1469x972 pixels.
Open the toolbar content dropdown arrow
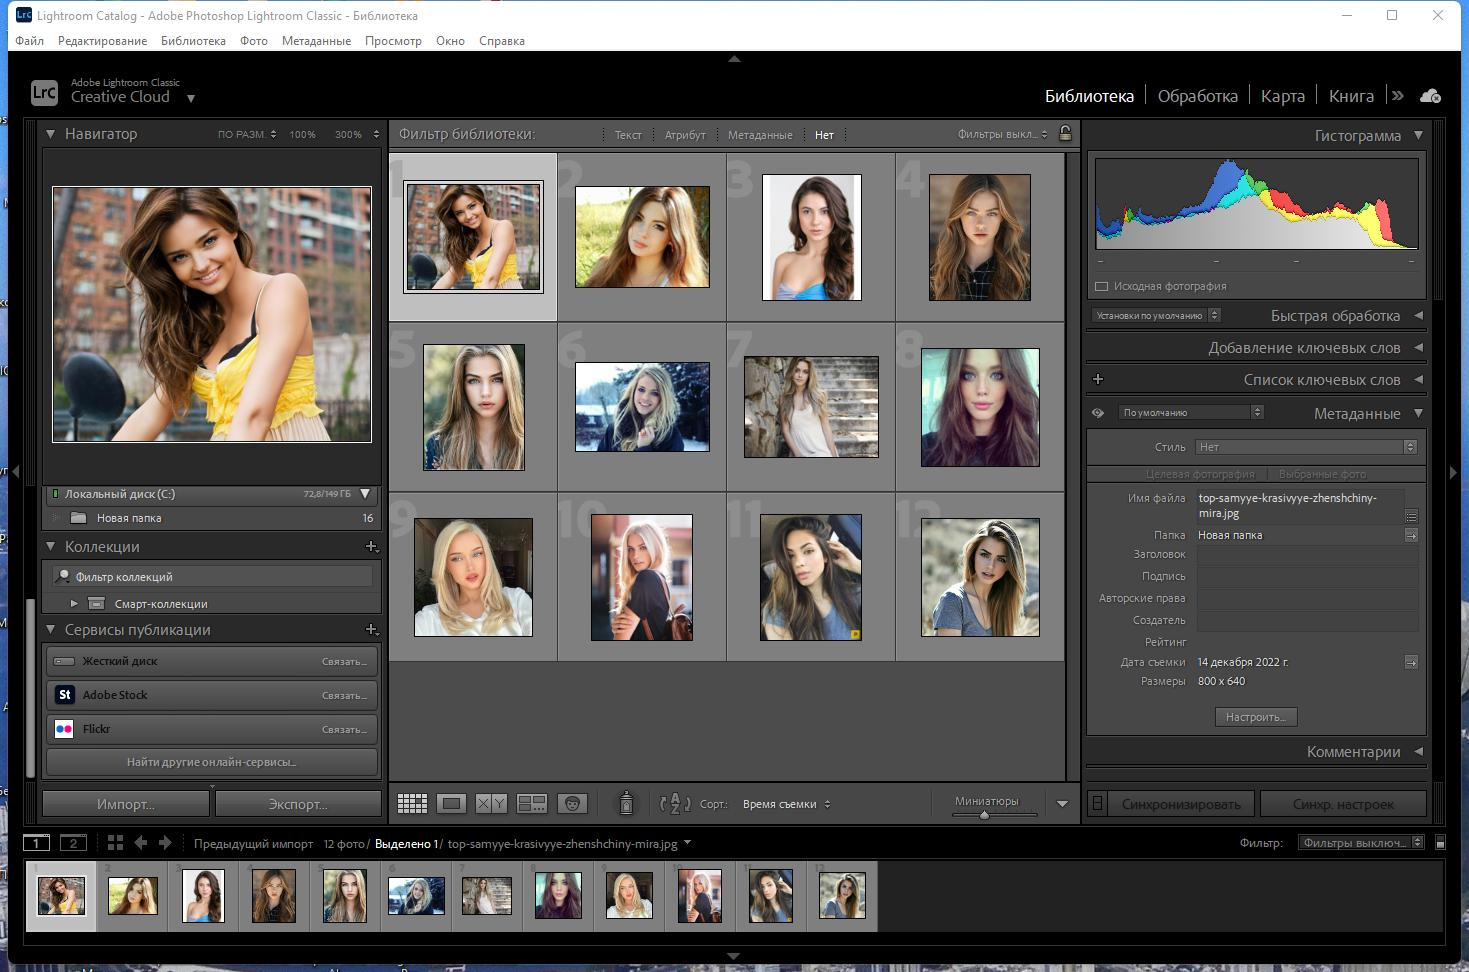(1062, 803)
